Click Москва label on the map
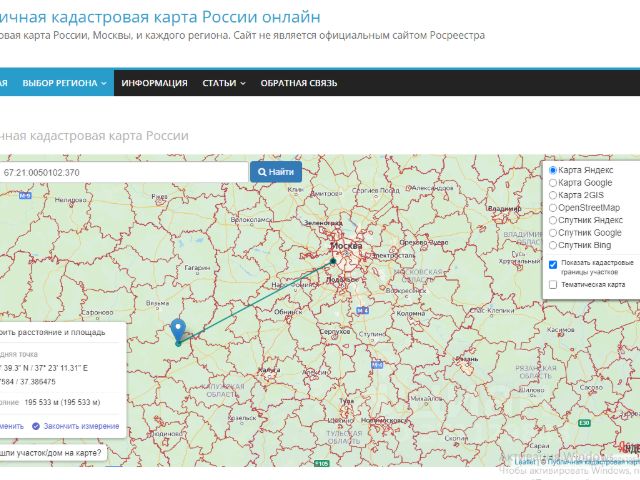This screenshot has height=480, width=640. pos(346,246)
